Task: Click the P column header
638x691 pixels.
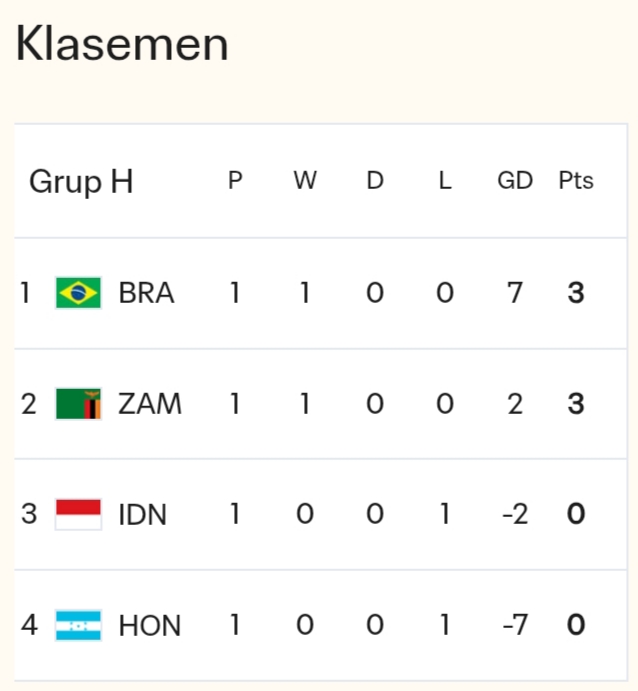Action: (x=235, y=181)
